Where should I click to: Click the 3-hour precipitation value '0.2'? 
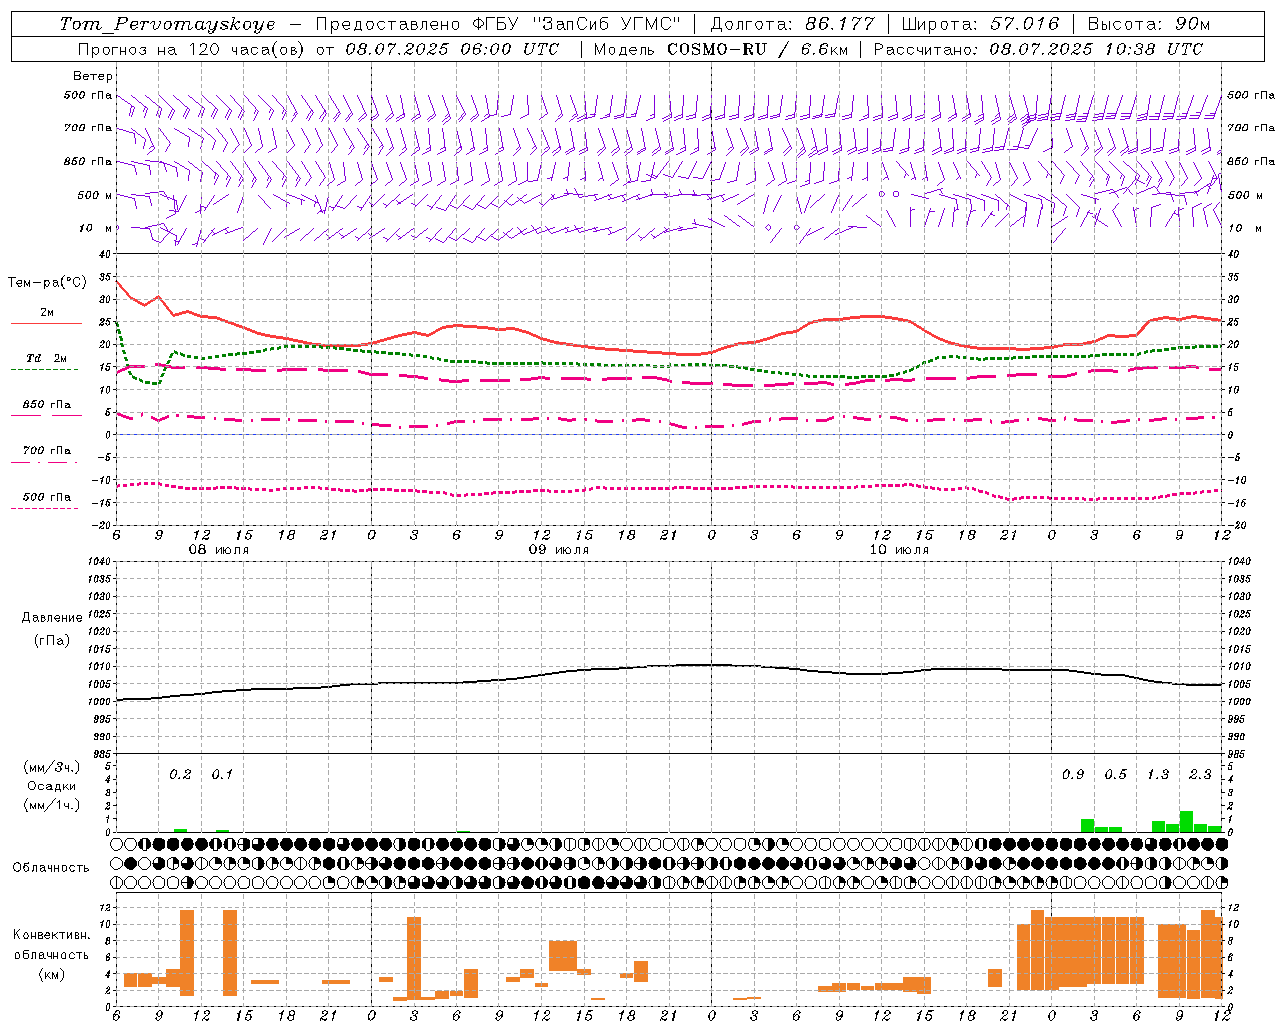pos(180,774)
